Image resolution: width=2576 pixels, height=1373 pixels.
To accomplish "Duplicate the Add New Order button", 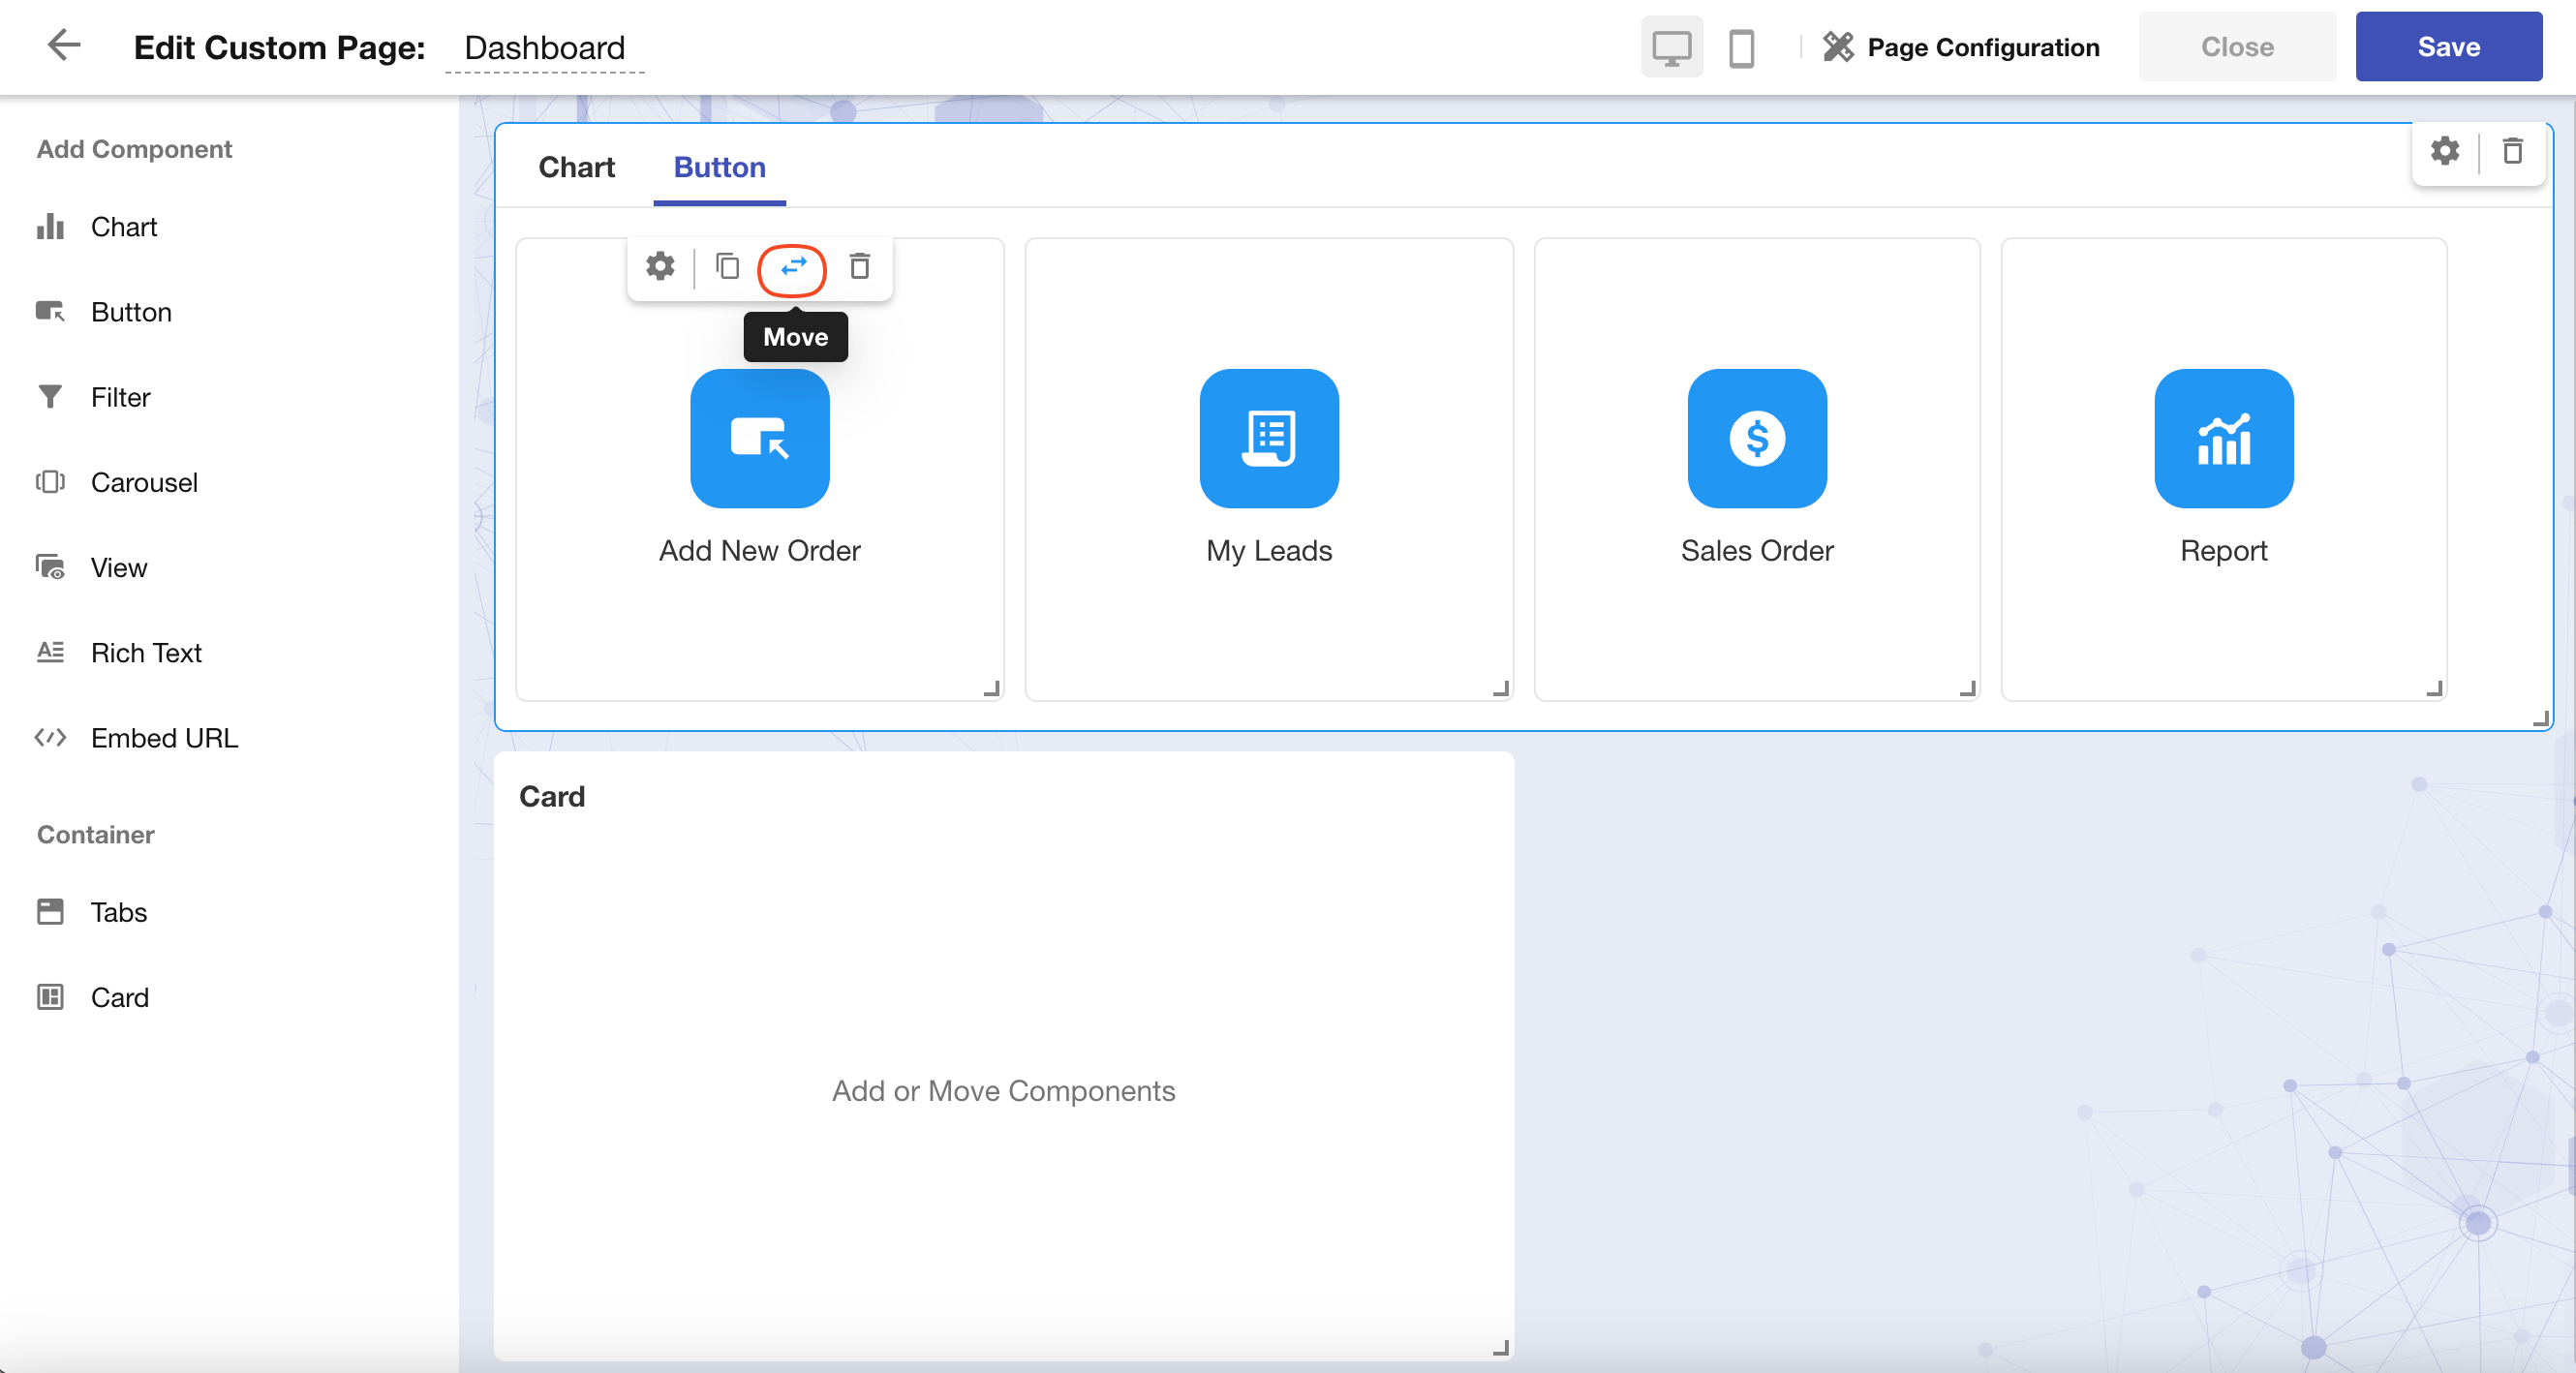I will [x=727, y=266].
